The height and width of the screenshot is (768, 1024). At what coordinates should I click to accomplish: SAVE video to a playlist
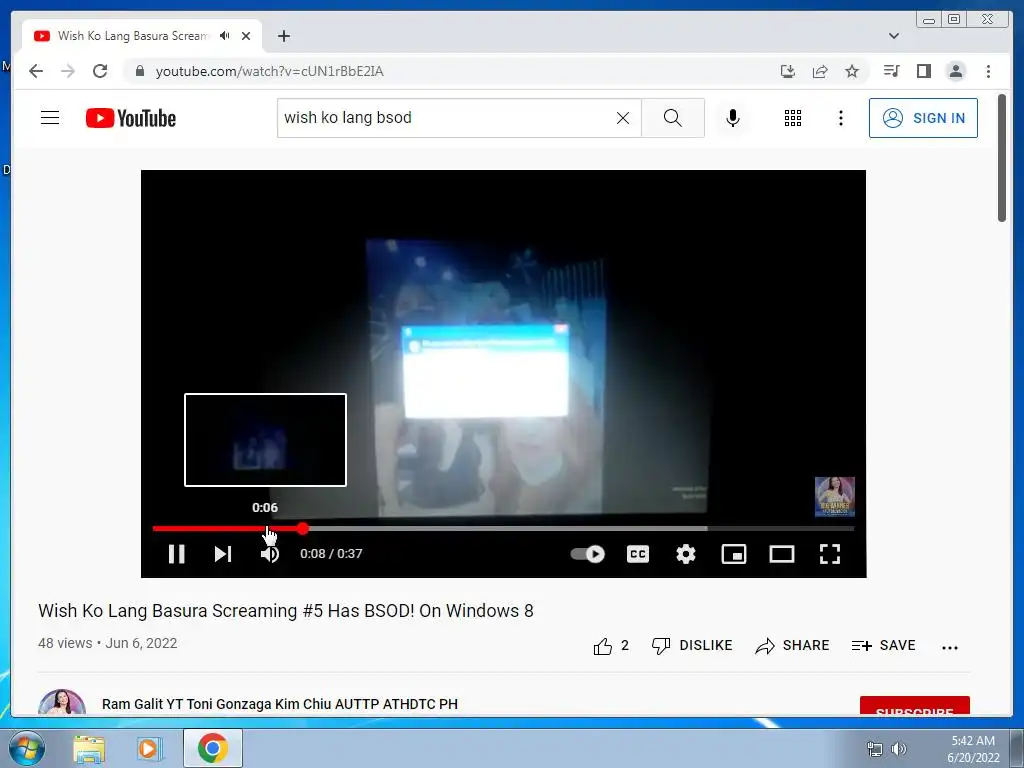pos(884,645)
